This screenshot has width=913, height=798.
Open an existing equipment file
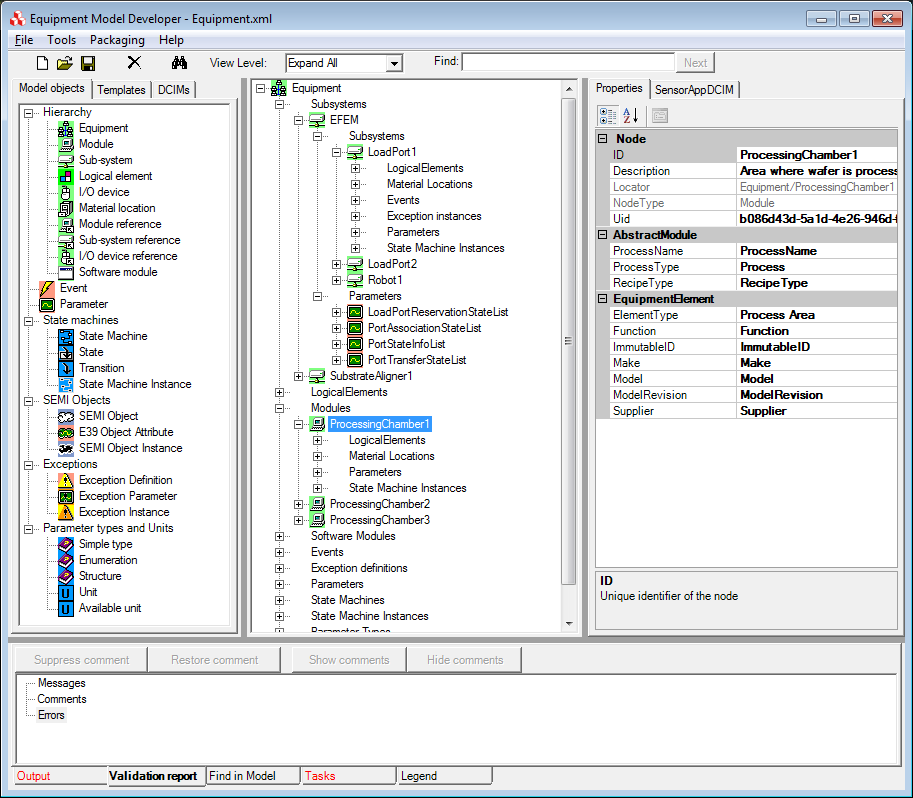click(64, 61)
